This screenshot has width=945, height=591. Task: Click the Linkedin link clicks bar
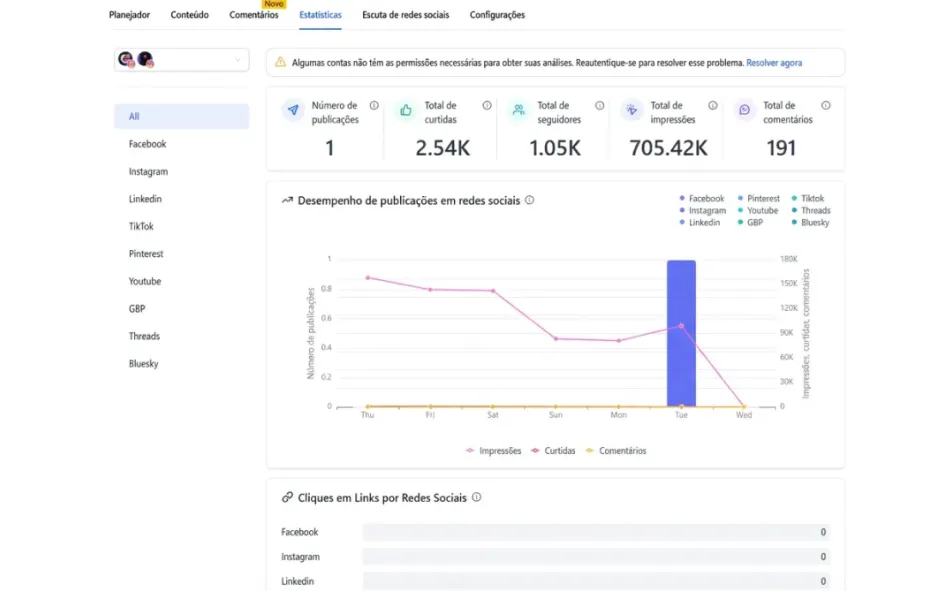tap(597, 581)
